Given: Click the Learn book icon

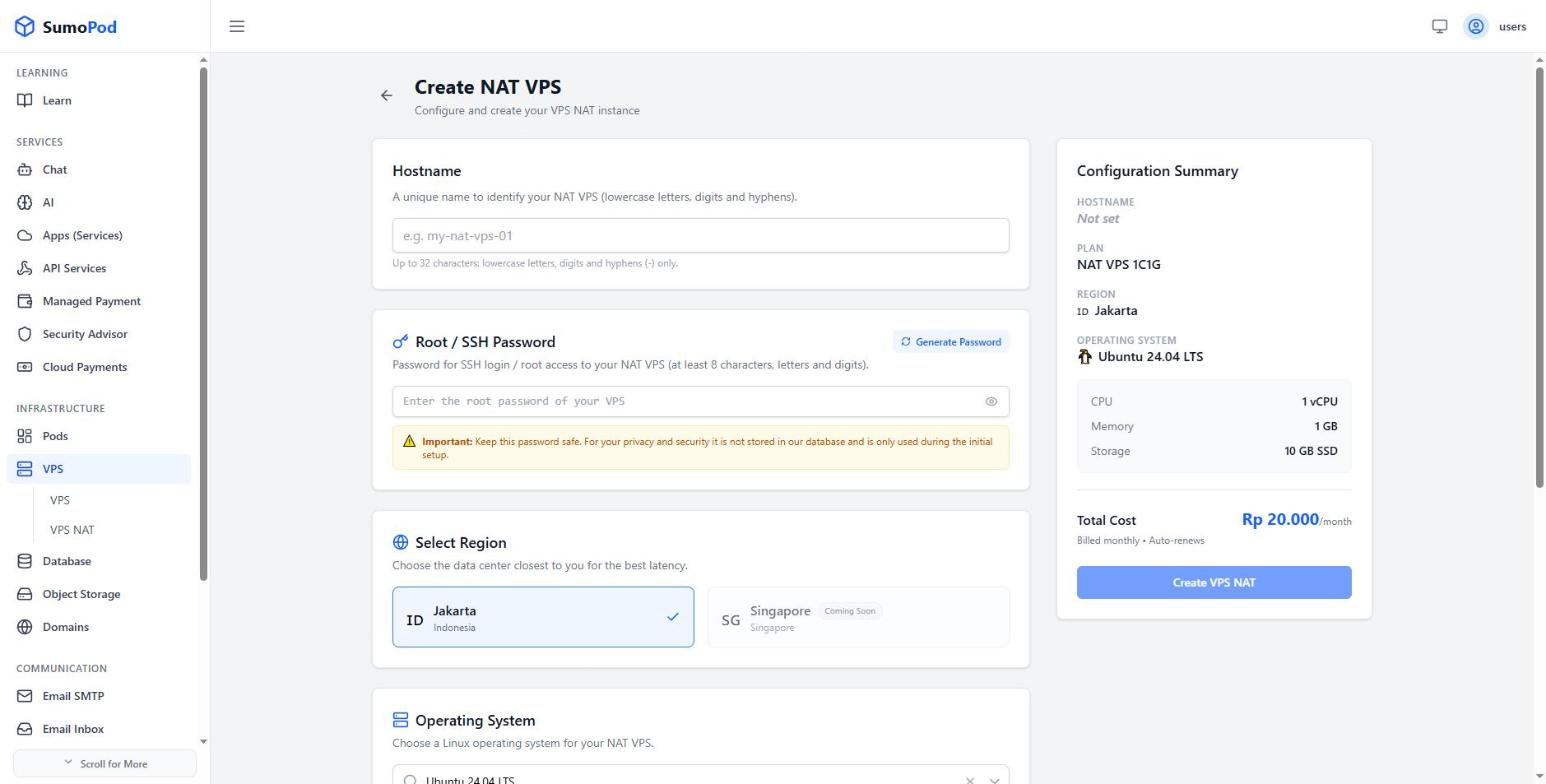Looking at the screenshot, I should pos(25,100).
